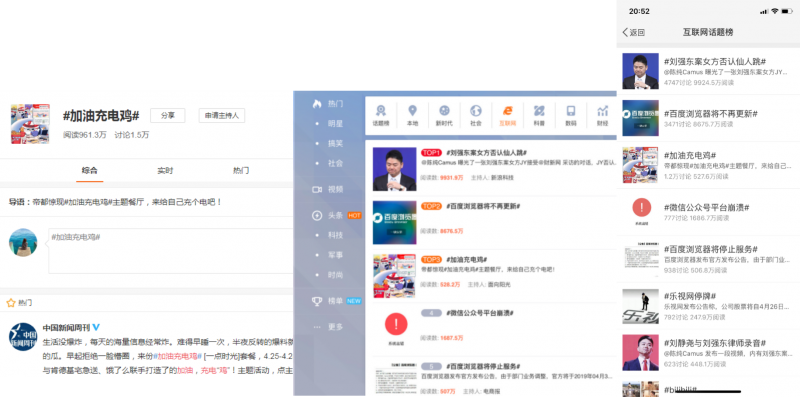Tap the battery indicator in phone status bar
The image size is (800, 397).
coord(787,11)
